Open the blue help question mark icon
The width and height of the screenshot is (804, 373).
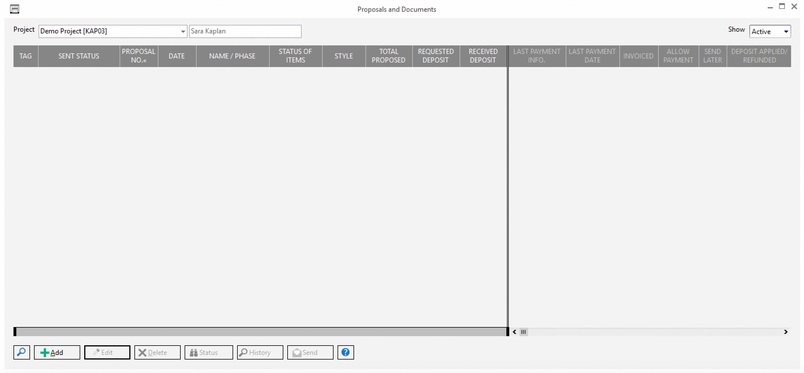[x=346, y=352]
